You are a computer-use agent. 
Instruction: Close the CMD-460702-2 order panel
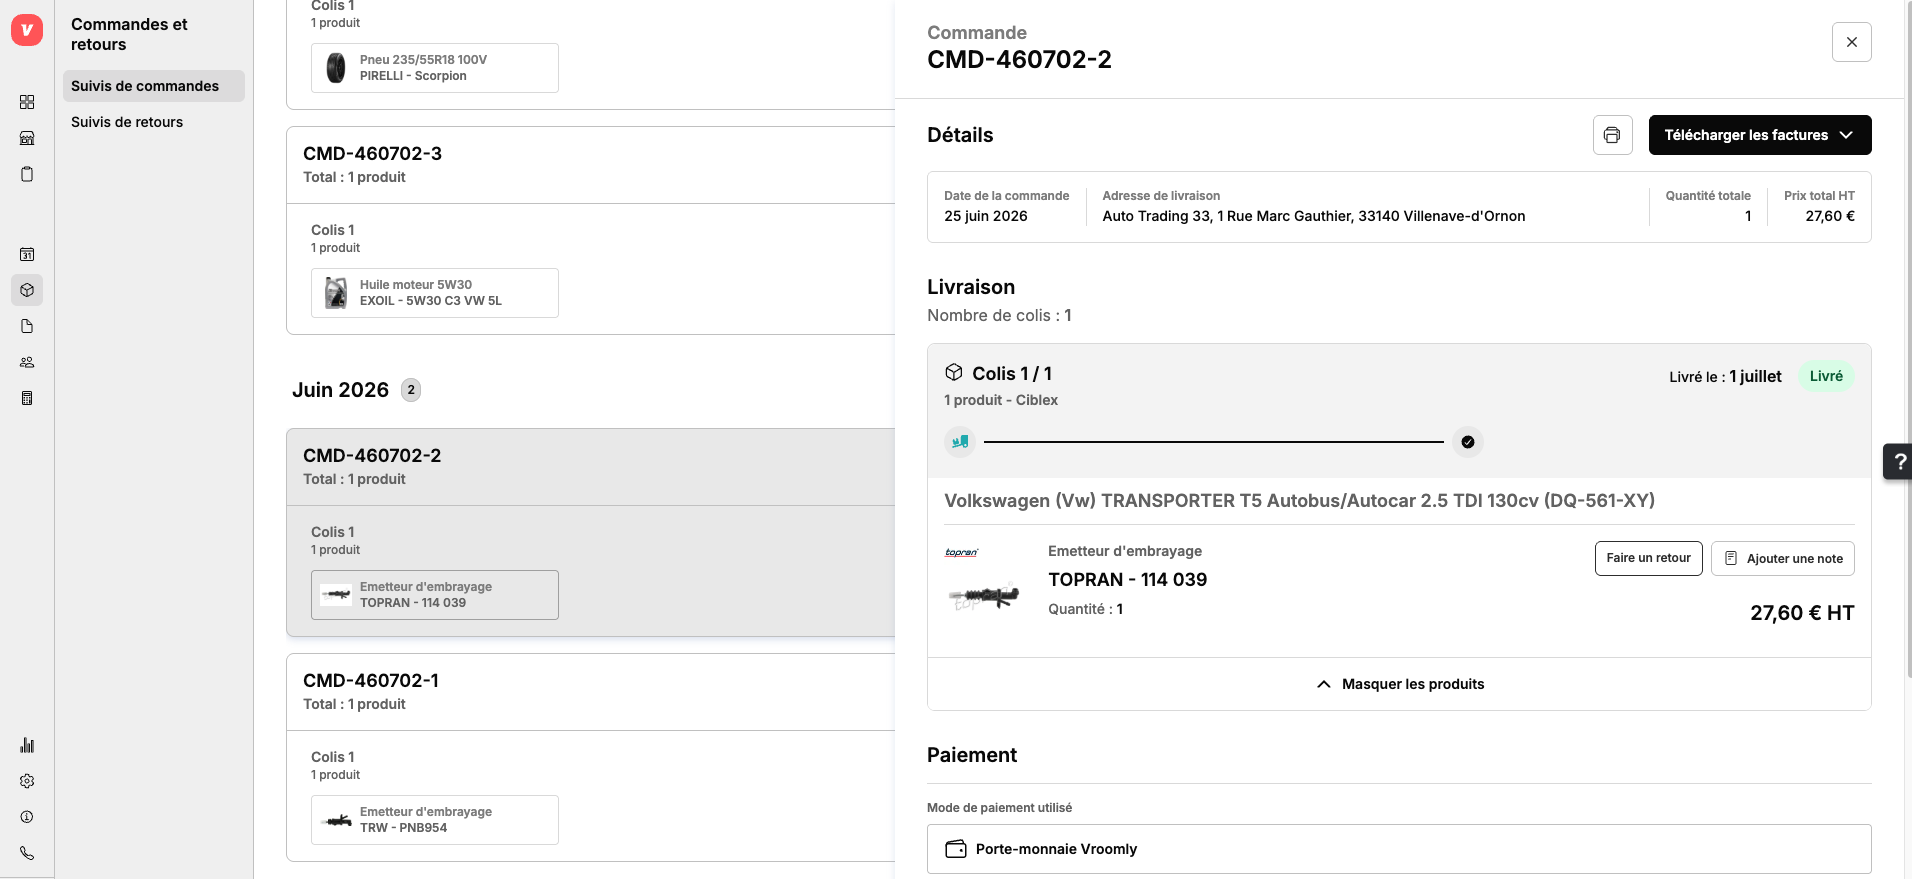(x=1852, y=42)
